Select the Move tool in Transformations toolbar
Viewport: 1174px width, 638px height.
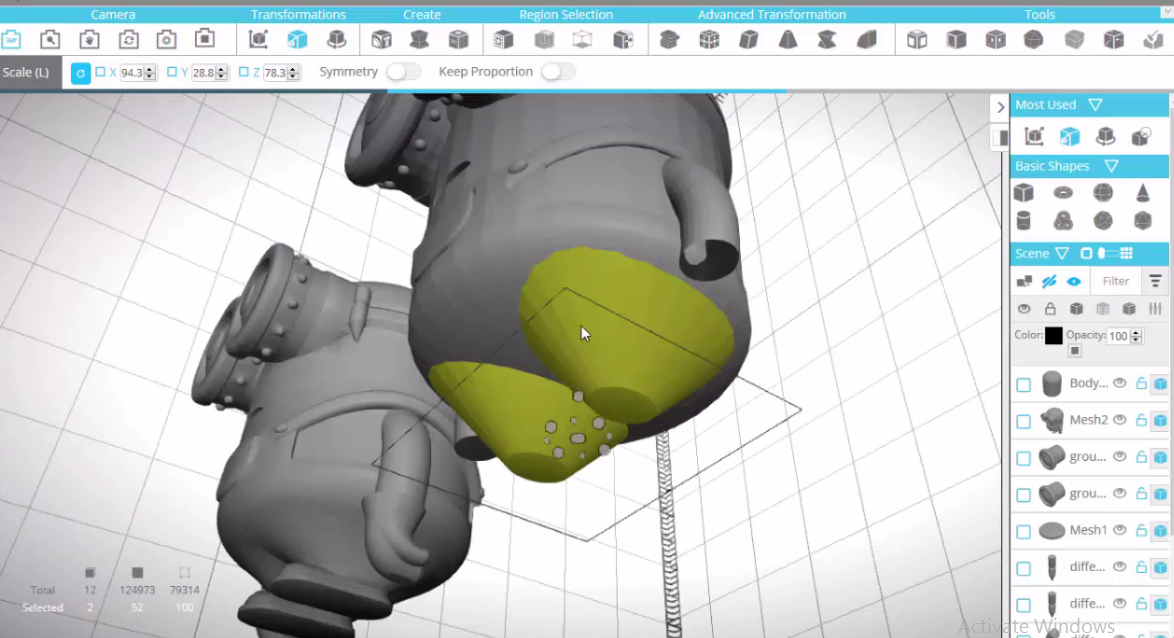point(258,39)
